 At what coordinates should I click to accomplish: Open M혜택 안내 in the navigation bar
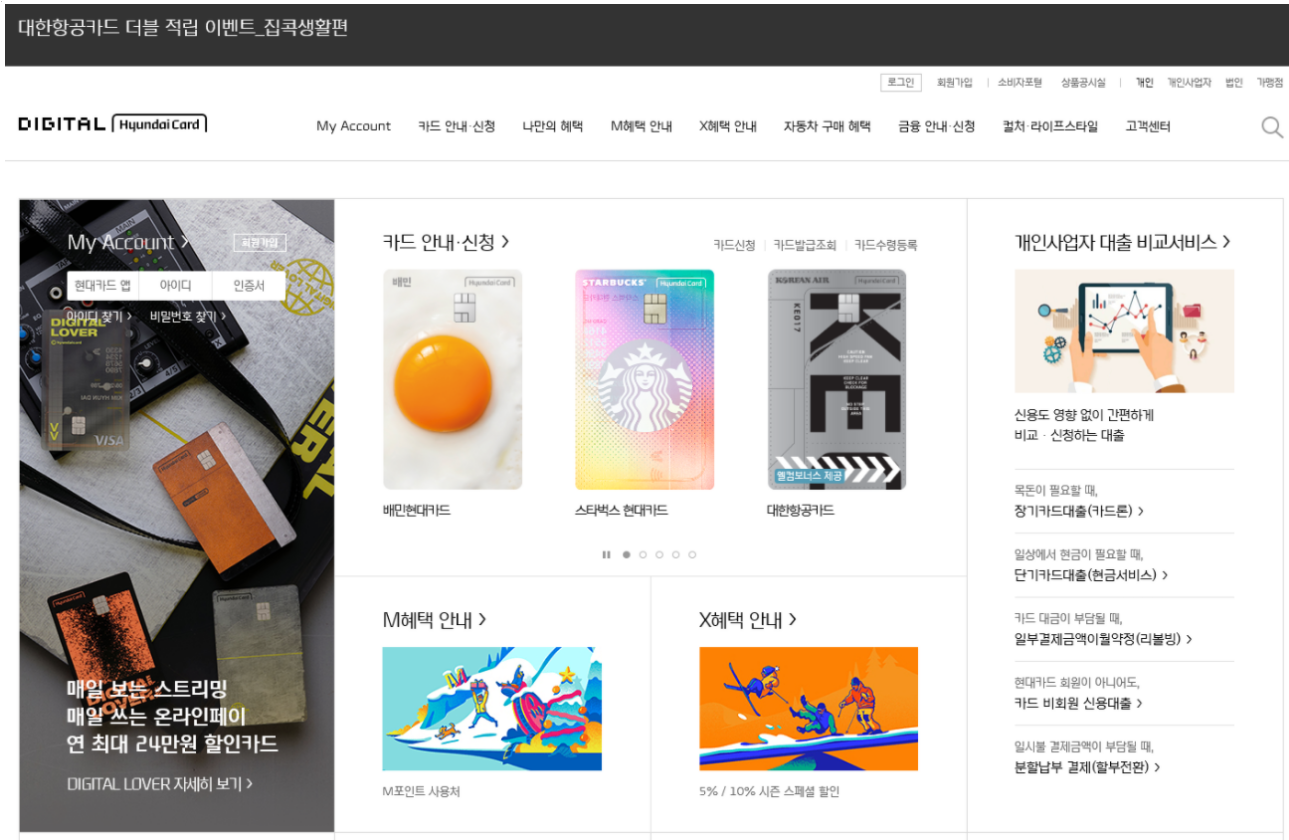click(x=642, y=126)
